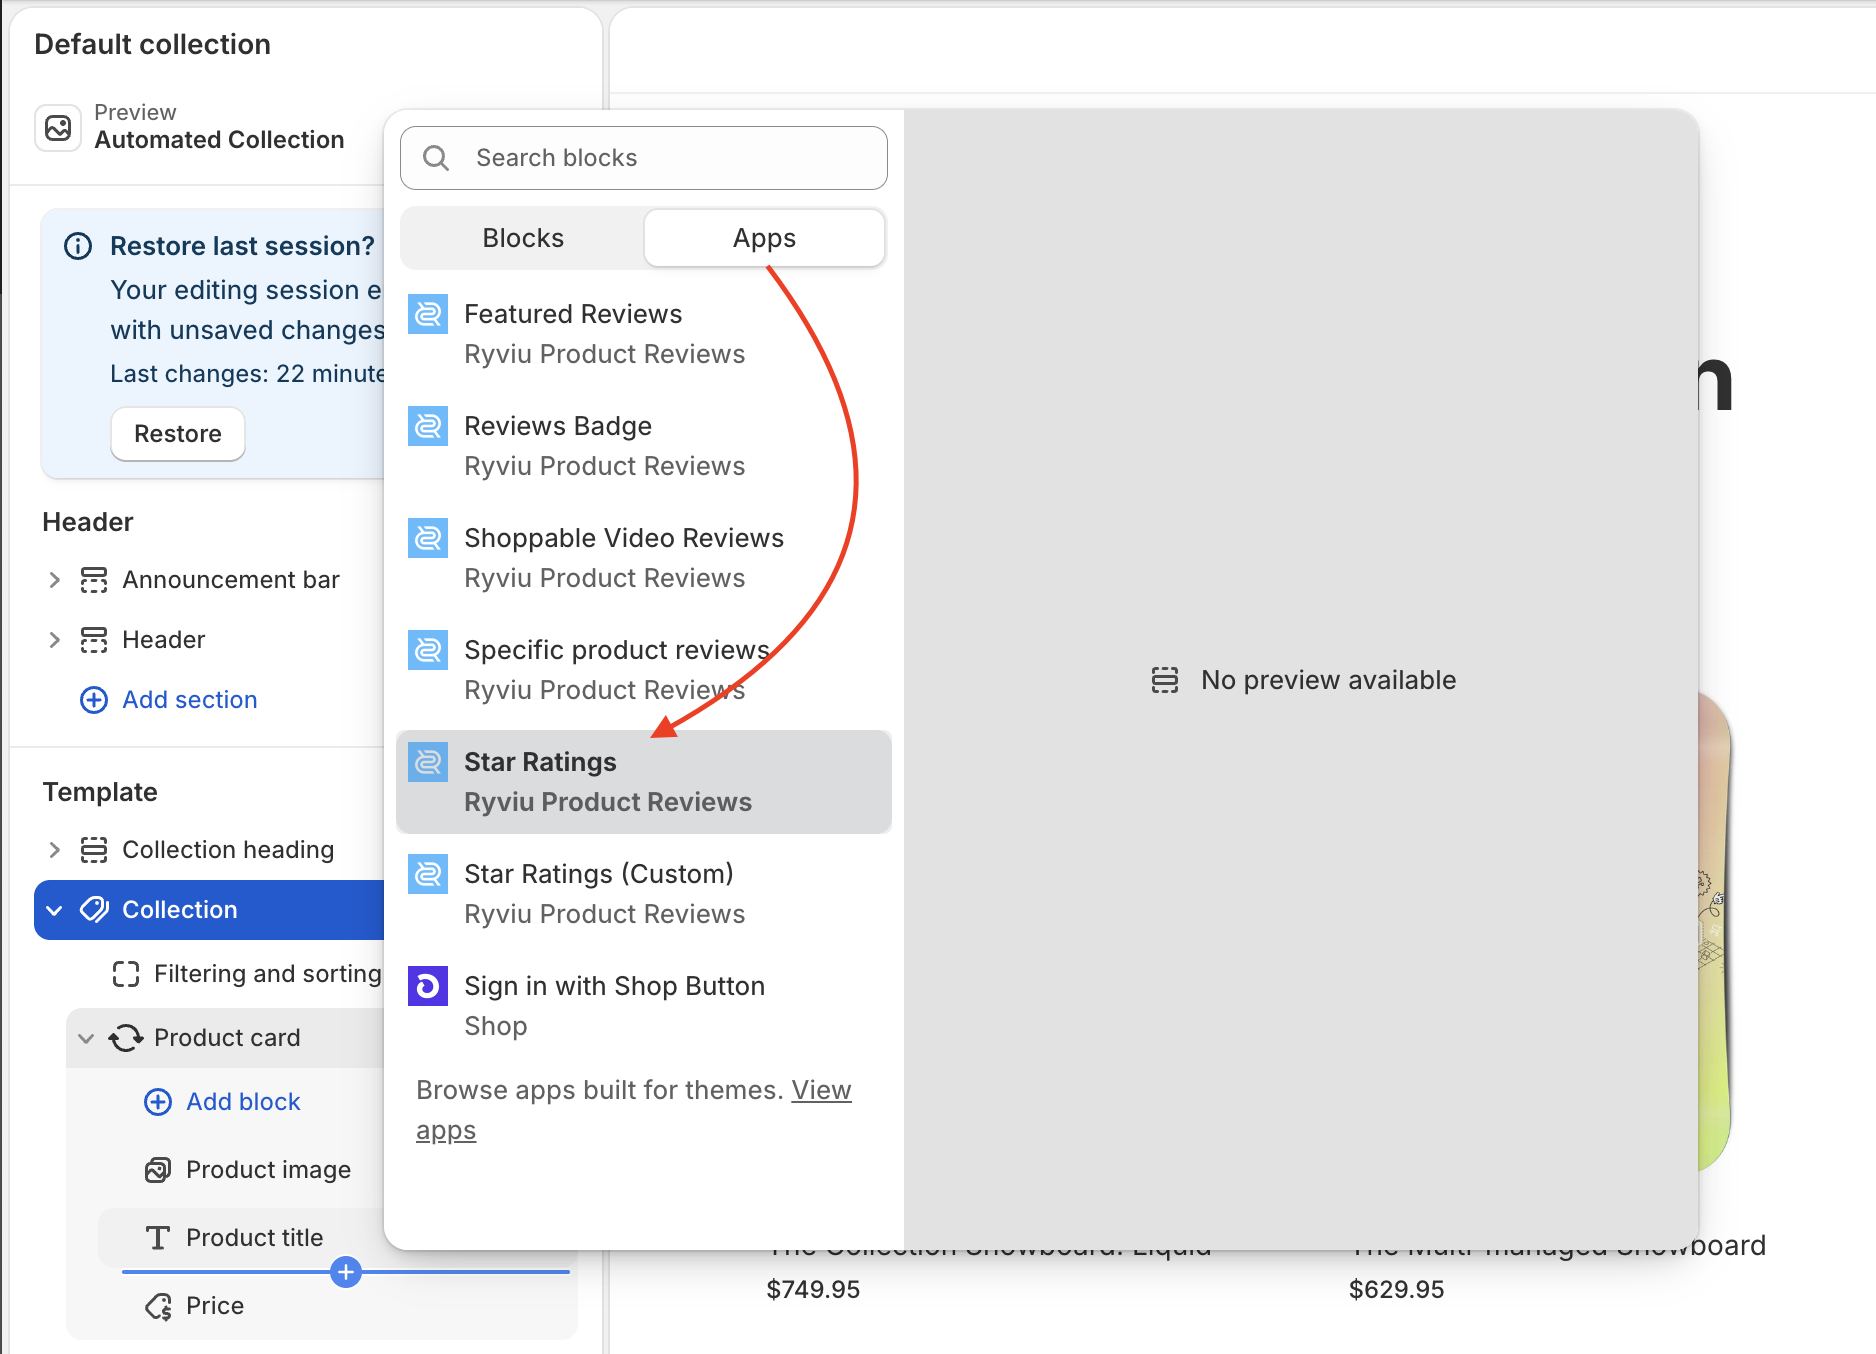Click the Shop icon for Sign in with Shop
1876x1354 pixels.
(x=428, y=987)
